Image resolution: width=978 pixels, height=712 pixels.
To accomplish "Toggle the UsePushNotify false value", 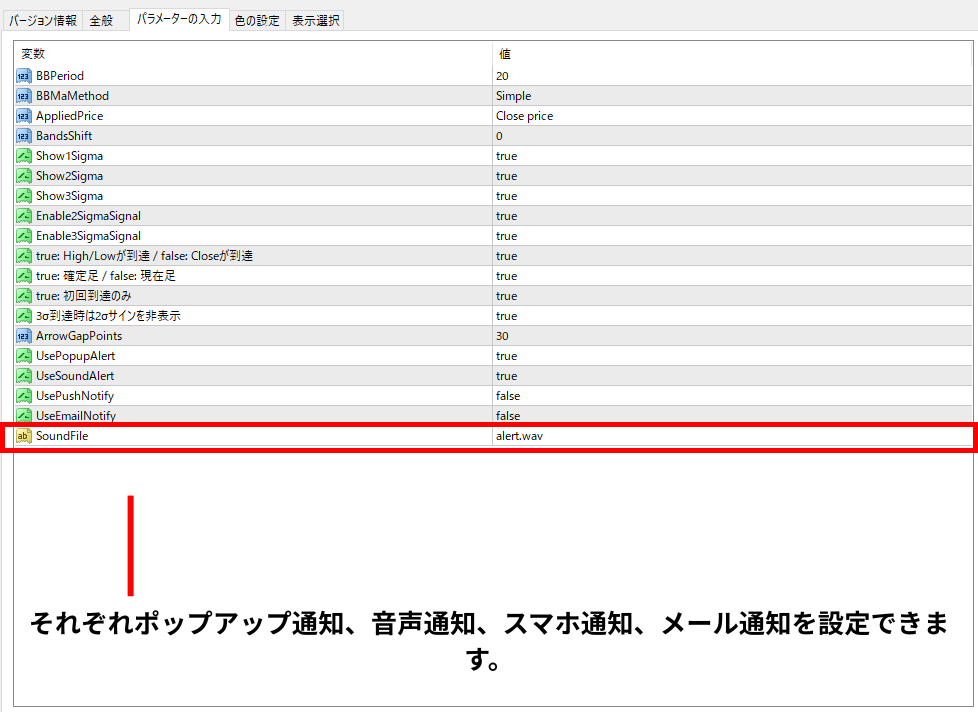I will point(508,396).
